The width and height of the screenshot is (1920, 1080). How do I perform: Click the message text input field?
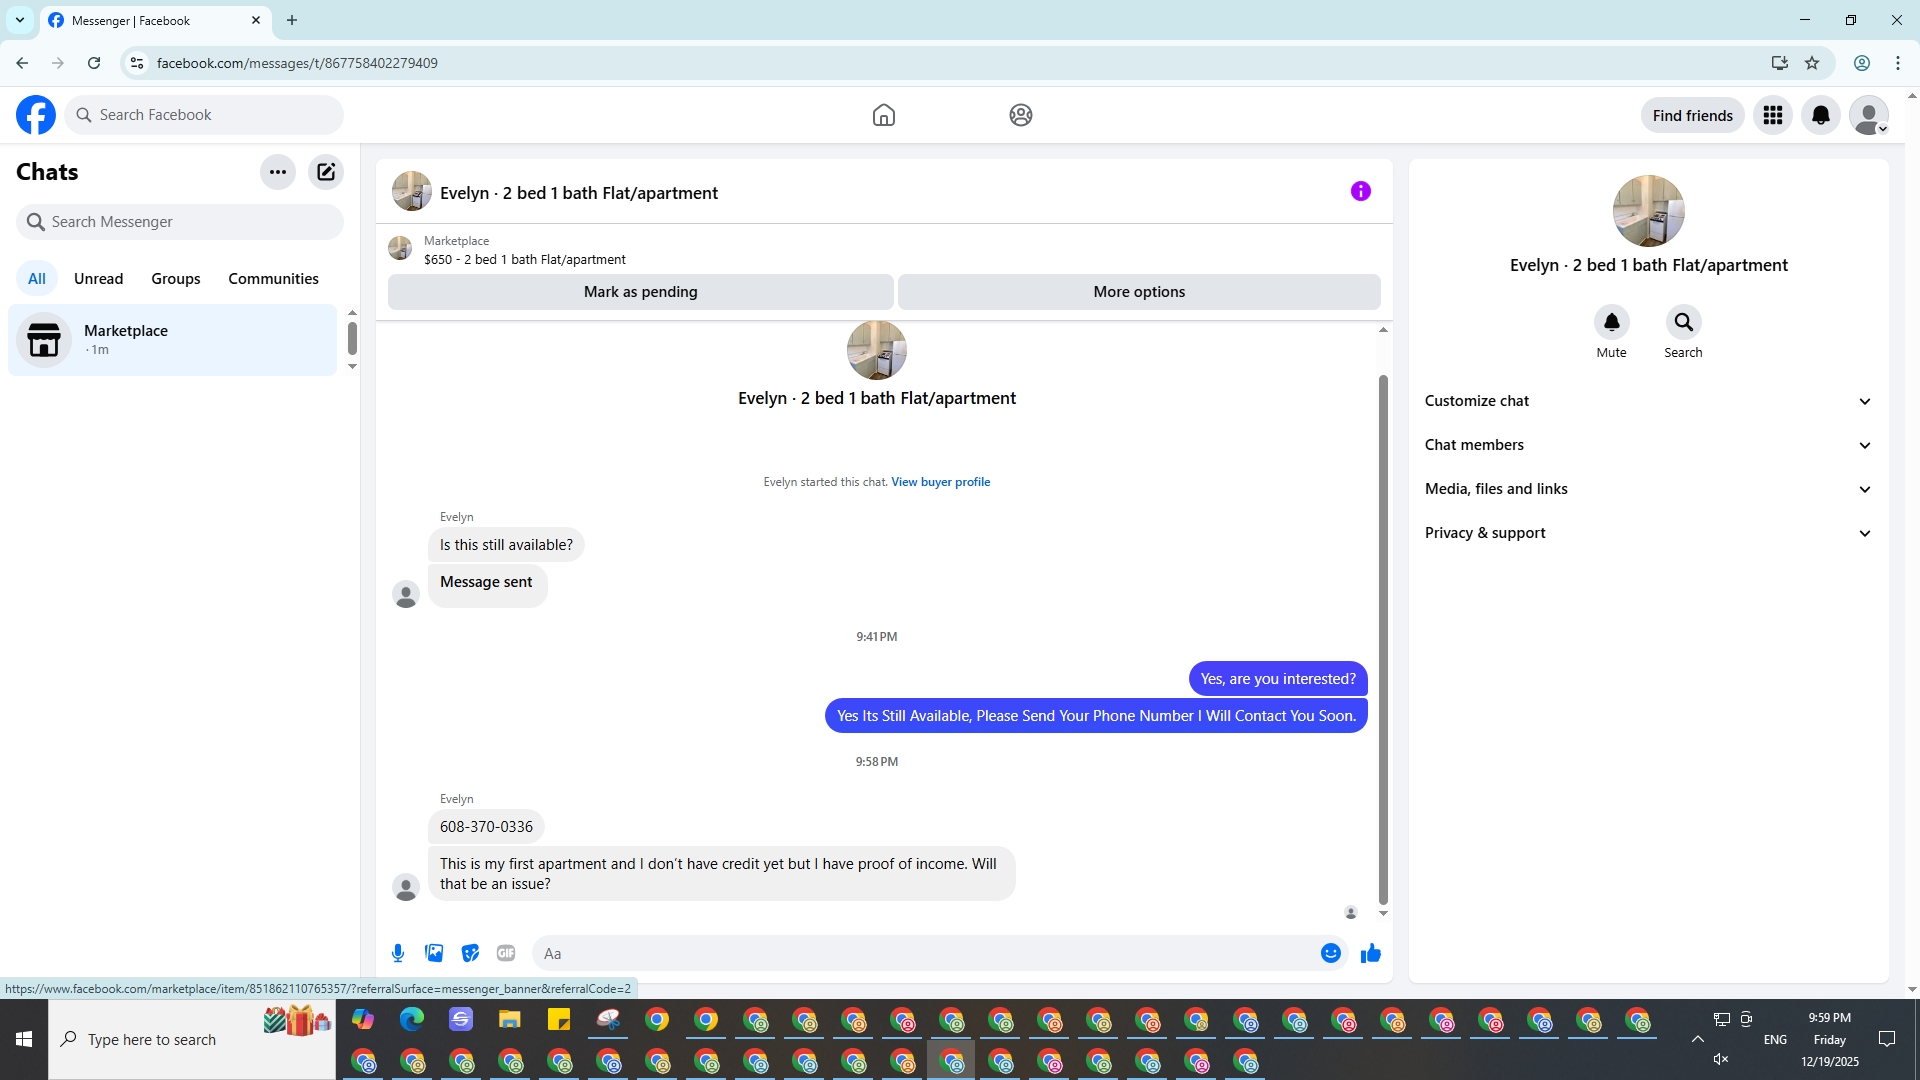pos(925,953)
